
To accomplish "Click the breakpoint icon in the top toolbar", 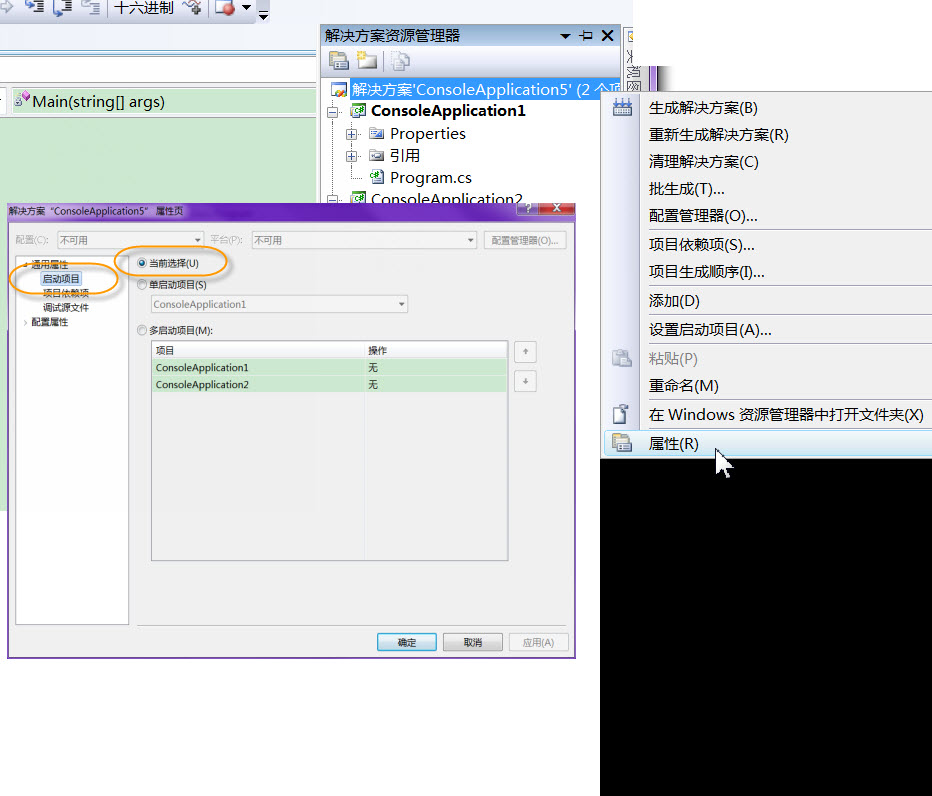I will (x=225, y=8).
